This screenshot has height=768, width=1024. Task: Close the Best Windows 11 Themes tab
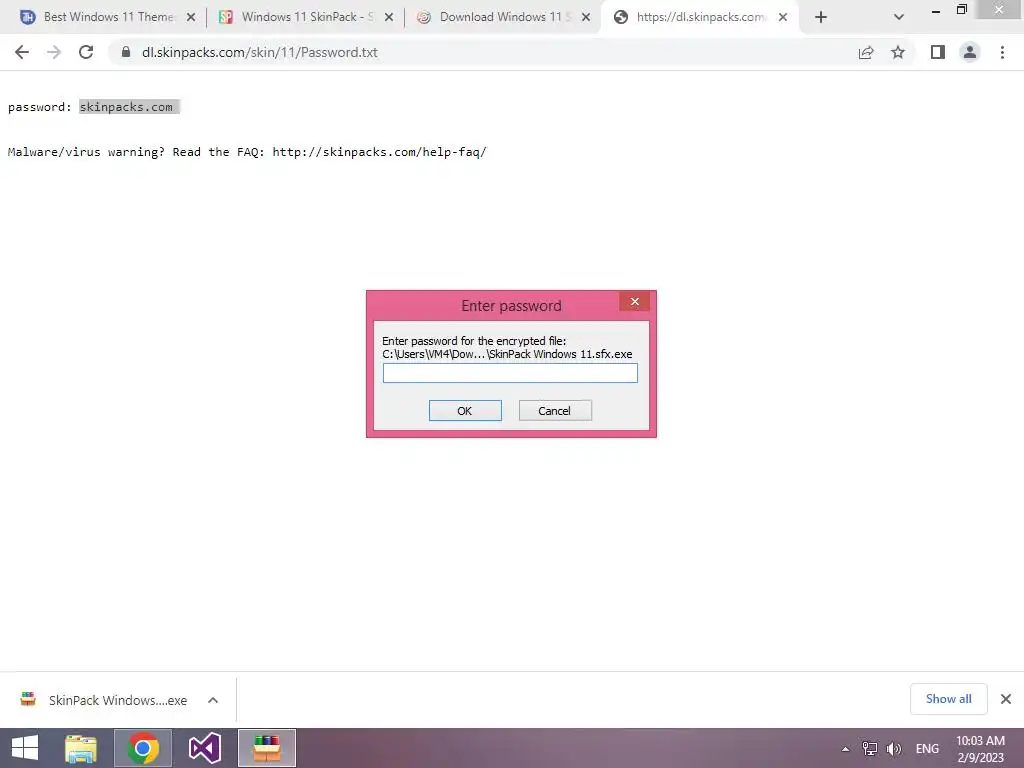pos(191,17)
